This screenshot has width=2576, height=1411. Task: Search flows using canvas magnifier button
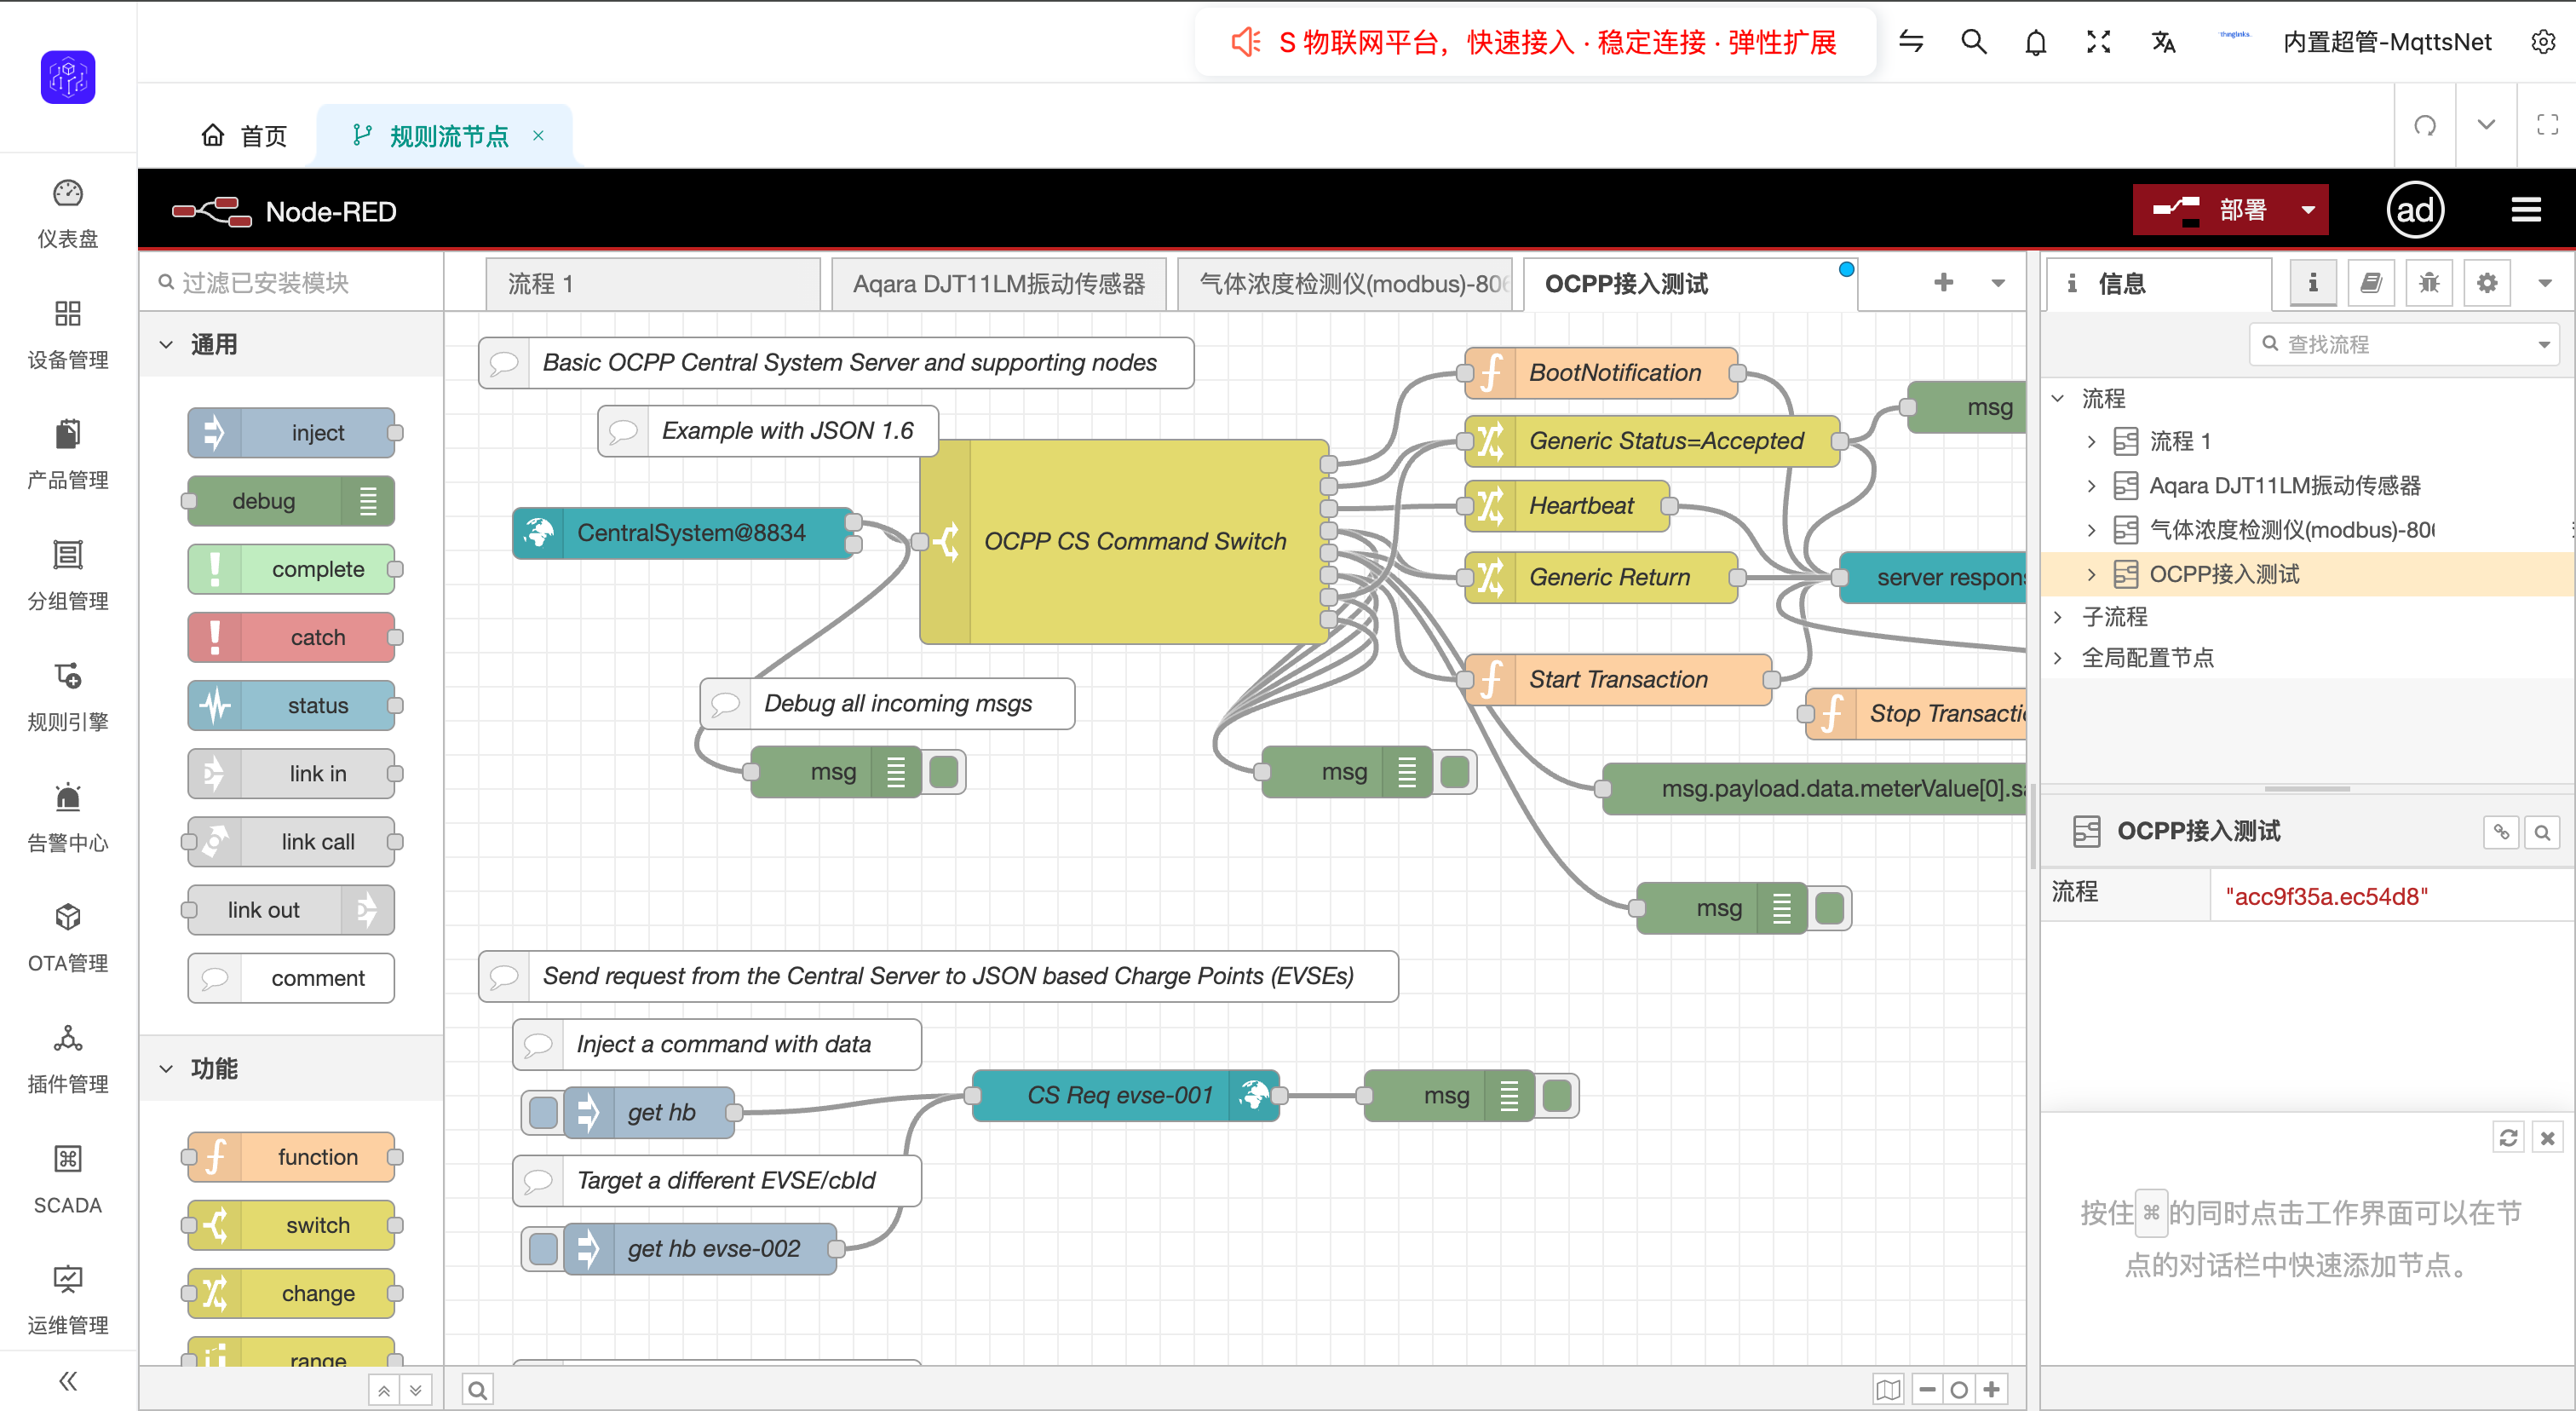pyautogui.click(x=478, y=1389)
